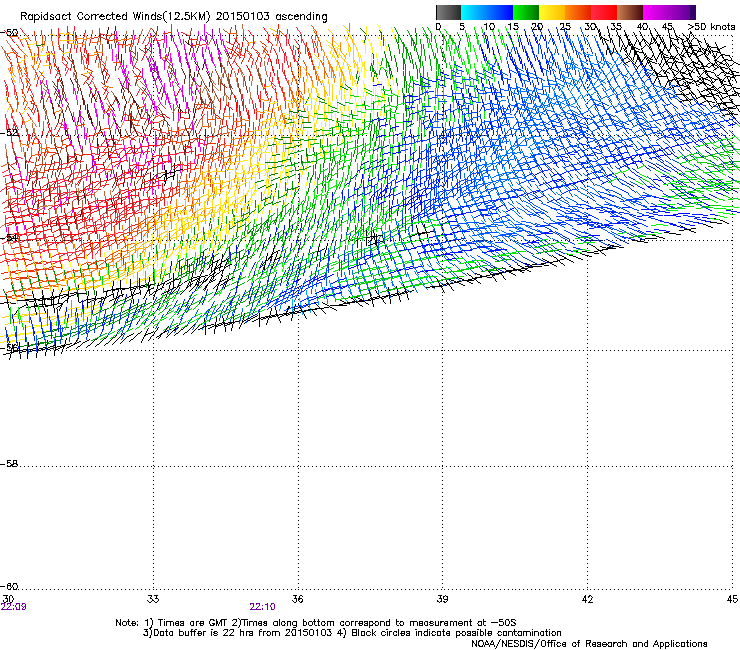Image resolution: width=740 pixels, height=650 pixels.
Task: Click the brown 35-40 knots legend segment
Action: click(630, 12)
